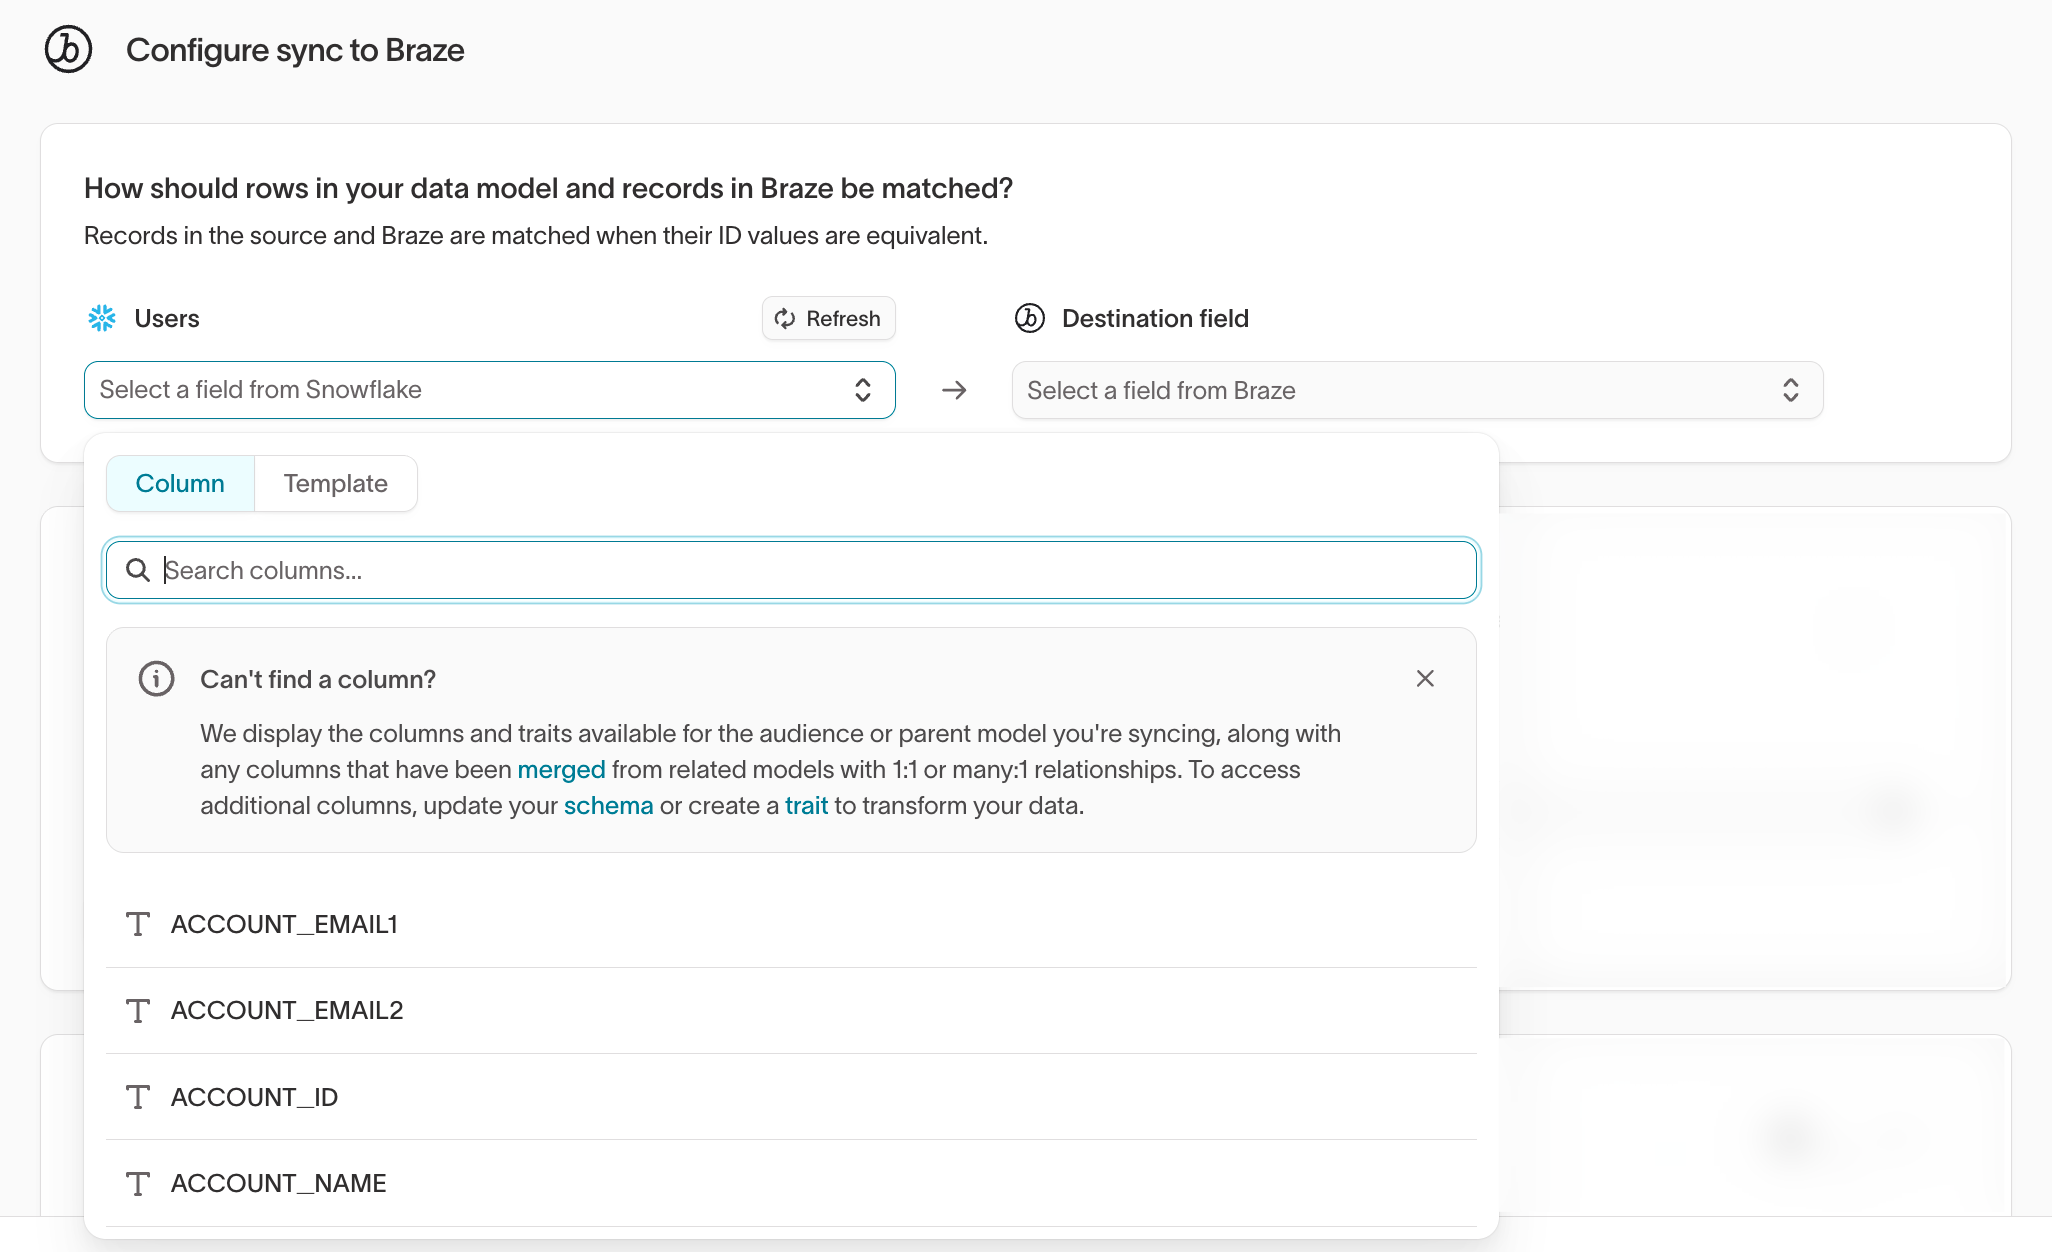This screenshot has height=1252, width=2052.
Task: Open the merged link
Action: pos(561,770)
